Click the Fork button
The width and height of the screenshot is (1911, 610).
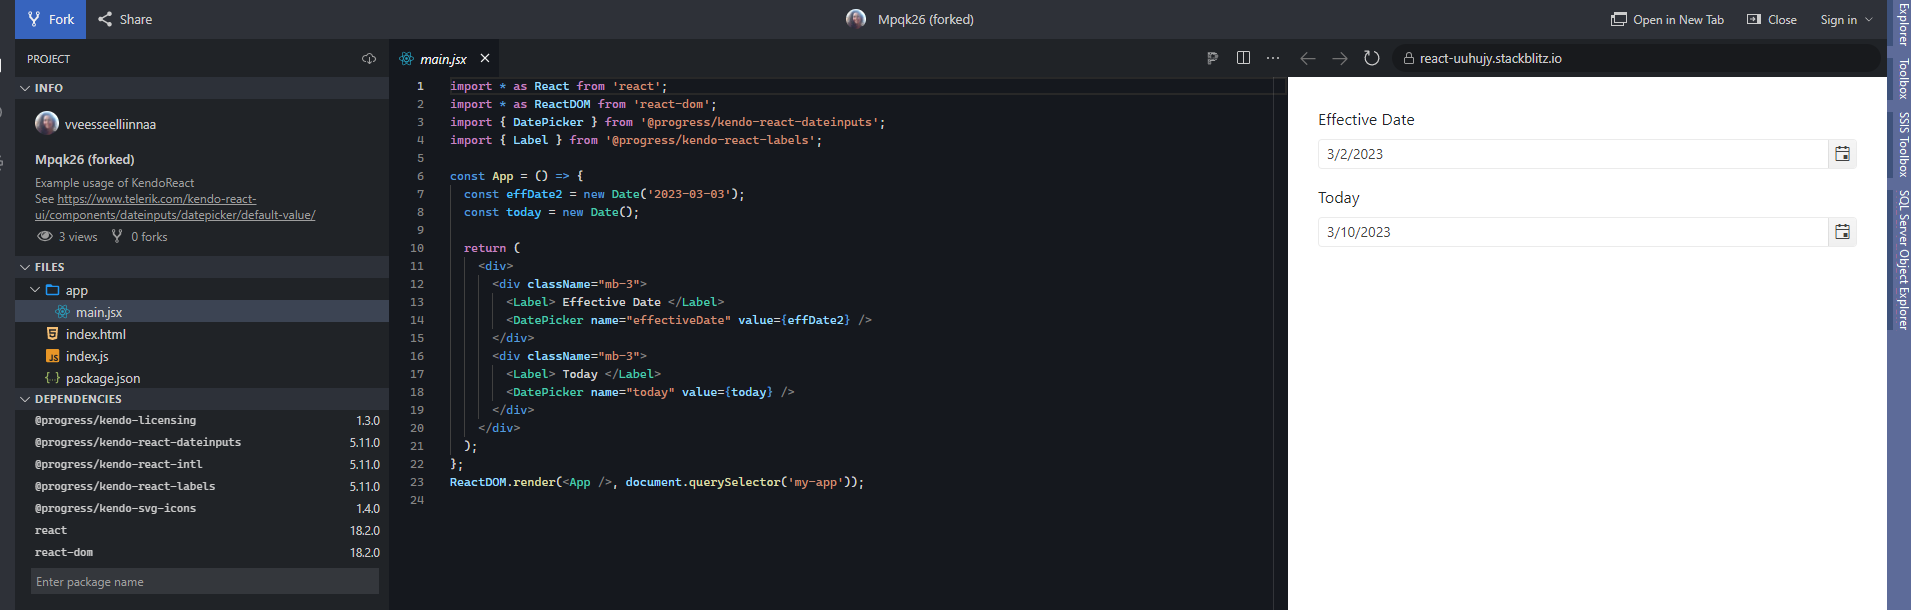coord(51,19)
